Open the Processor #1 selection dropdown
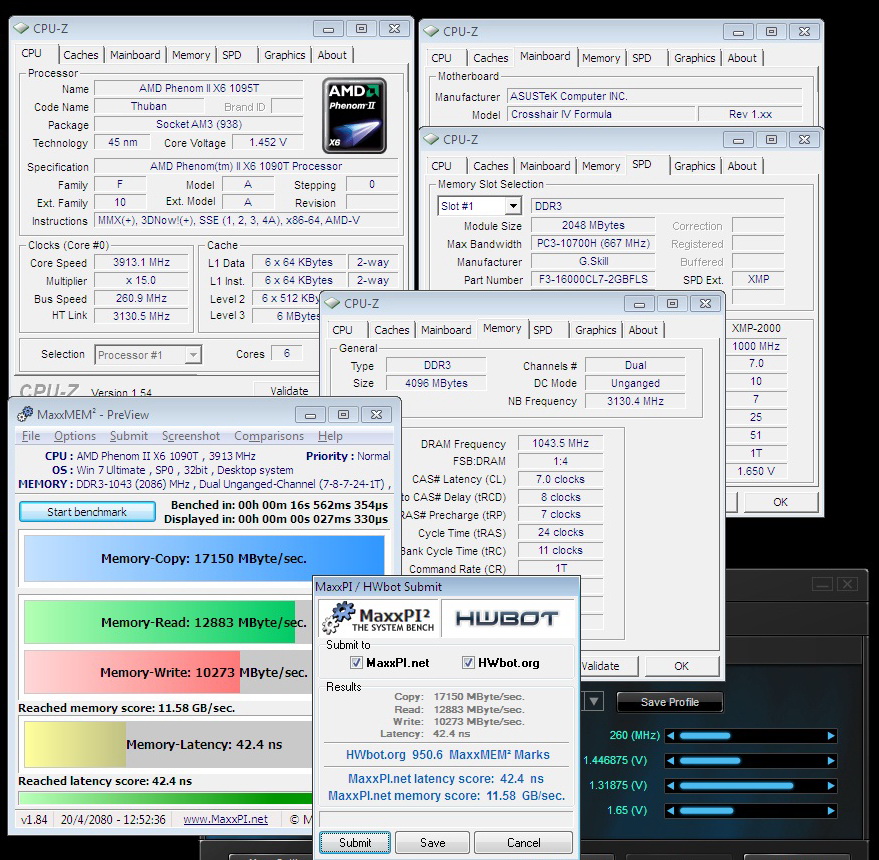The height and width of the screenshot is (860, 879). point(193,355)
